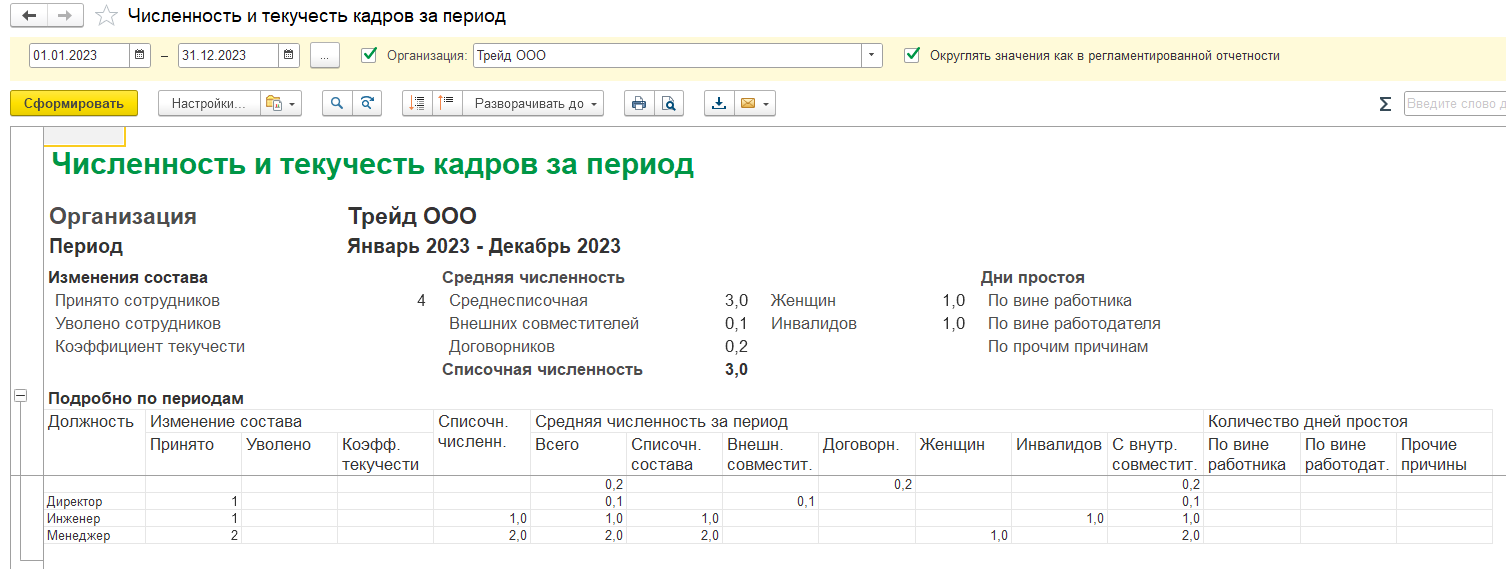The image size is (1506, 569).
Task: Click the yellow Сформировать button
Action: pyautogui.click(x=74, y=103)
